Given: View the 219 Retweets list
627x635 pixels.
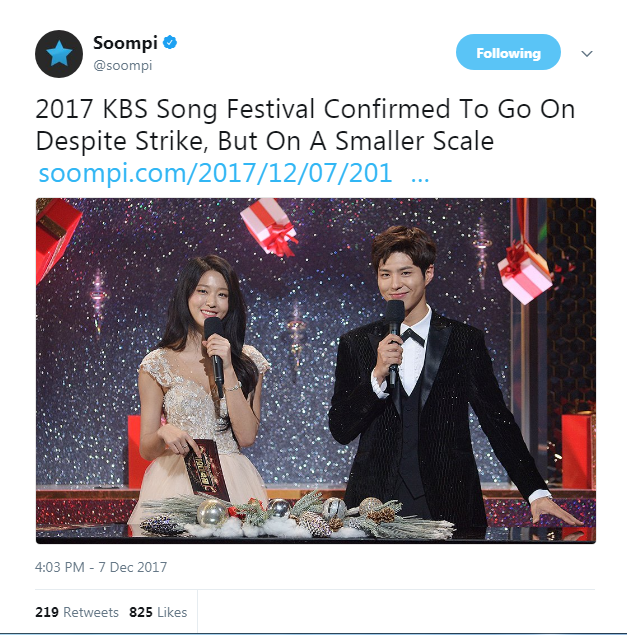Looking at the screenshot, I should [x=77, y=612].
